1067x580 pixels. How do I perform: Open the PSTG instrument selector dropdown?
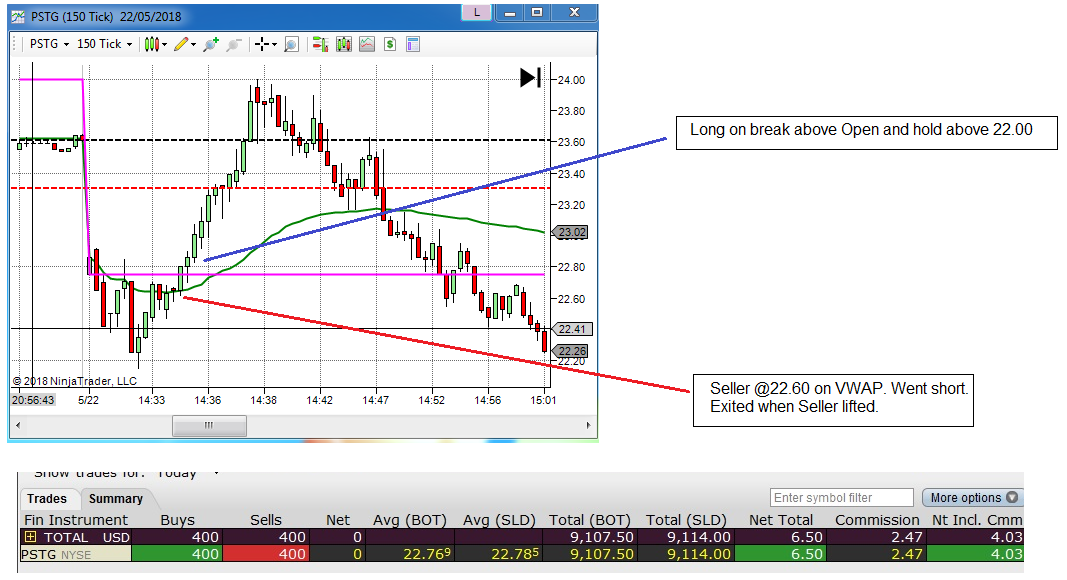pos(49,44)
